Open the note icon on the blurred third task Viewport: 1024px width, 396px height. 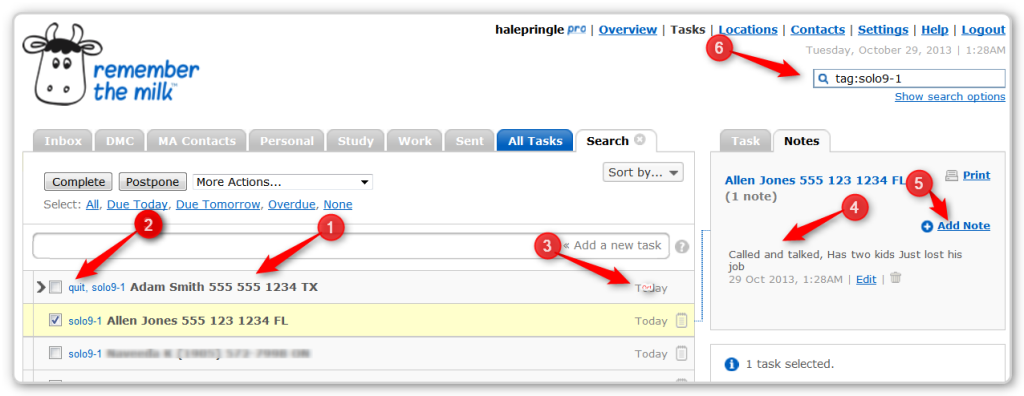pyautogui.click(x=681, y=353)
